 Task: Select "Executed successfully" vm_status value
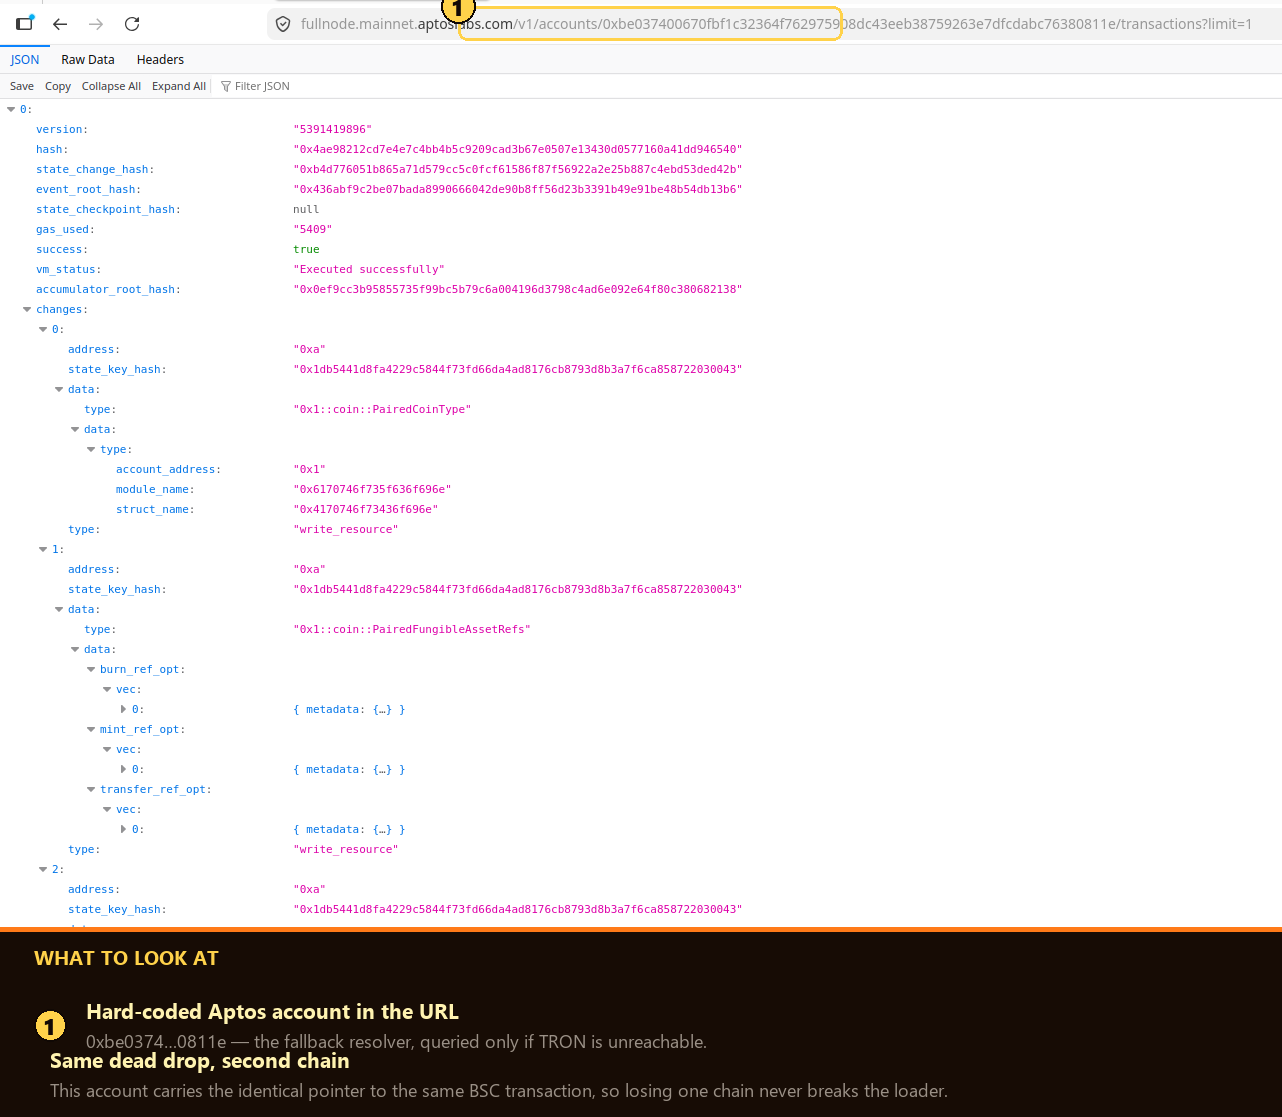click(369, 269)
